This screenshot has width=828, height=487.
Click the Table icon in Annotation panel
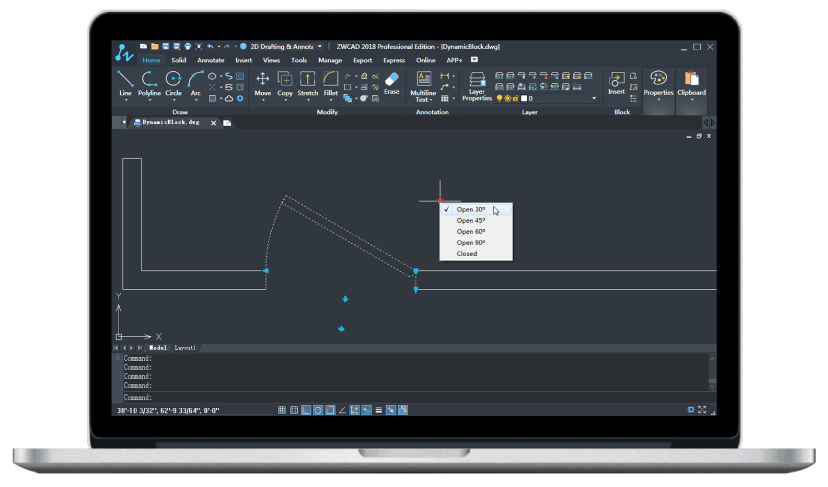(x=445, y=98)
